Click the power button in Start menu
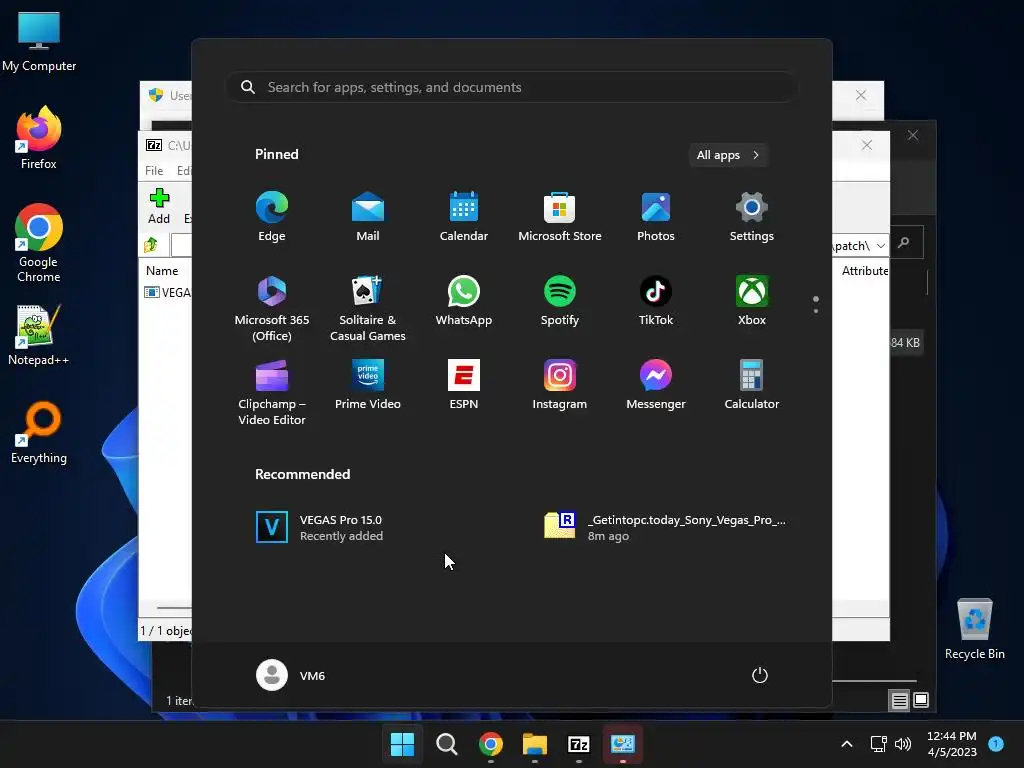Image resolution: width=1024 pixels, height=768 pixels. point(760,675)
